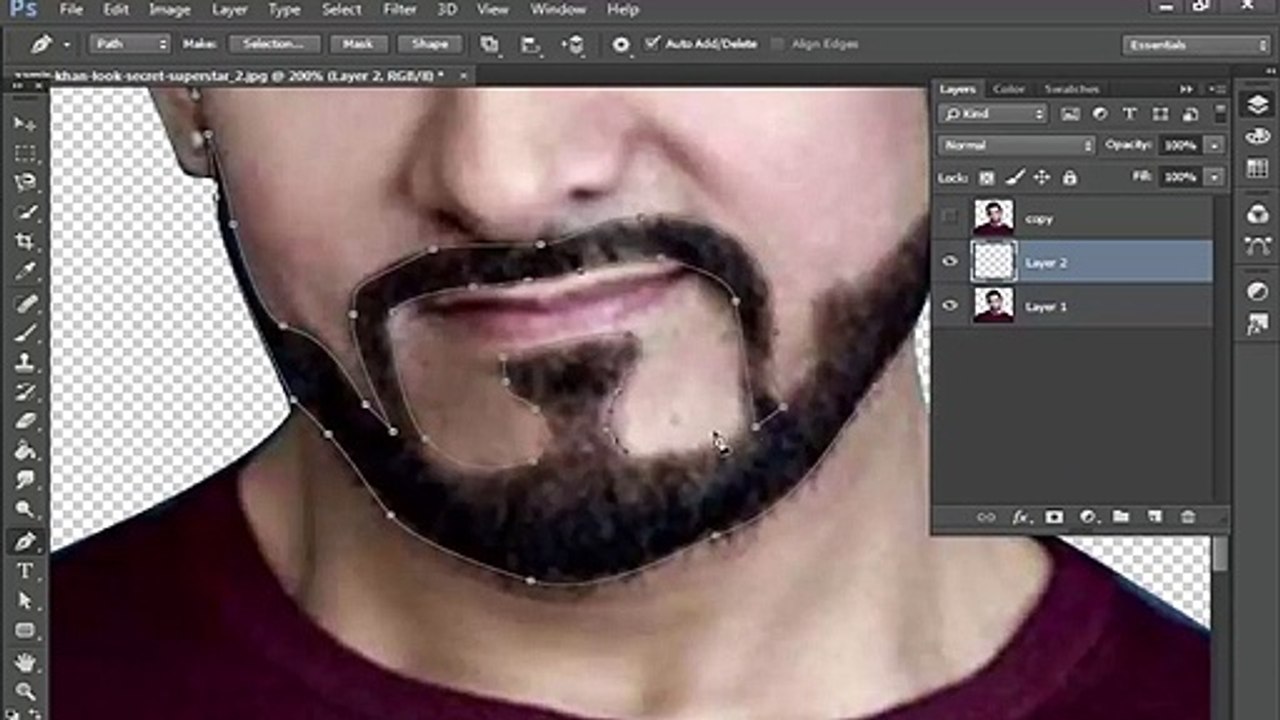The image size is (1280, 720).
Task: Filter layers by smart object icon
Action: pyautogui.click(x=1190, y=114)
